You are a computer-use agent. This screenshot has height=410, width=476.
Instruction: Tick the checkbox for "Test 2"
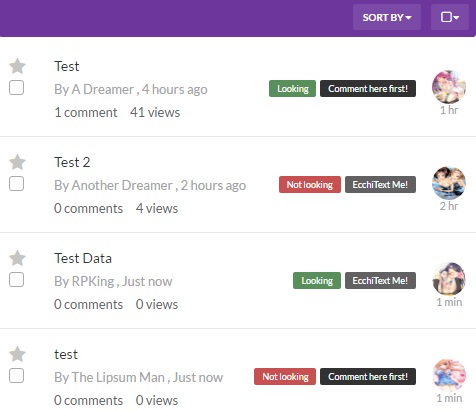[x=16, y=184]
